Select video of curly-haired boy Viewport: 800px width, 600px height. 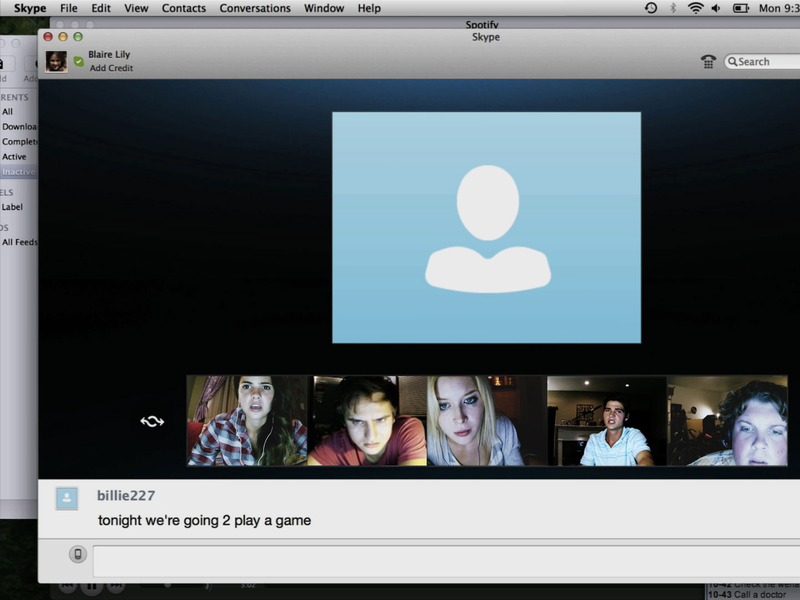click(727, 420)
